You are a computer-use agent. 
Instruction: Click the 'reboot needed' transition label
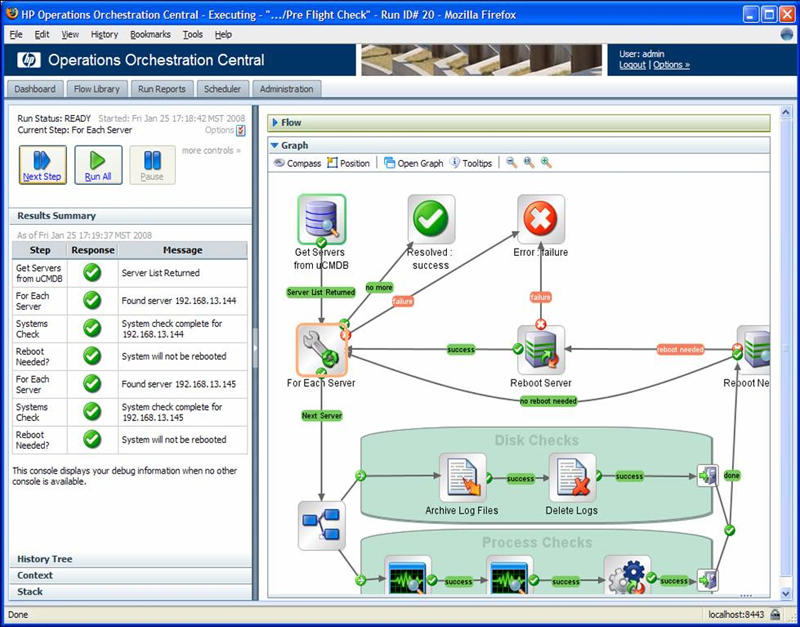(680, 349)
